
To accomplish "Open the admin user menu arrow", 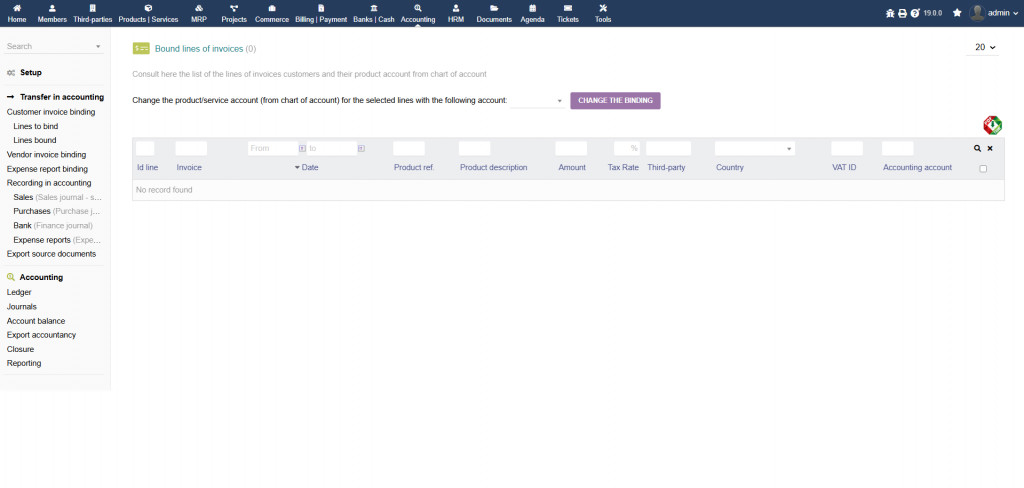I will pyautogui.click(x=1014, y=12).
